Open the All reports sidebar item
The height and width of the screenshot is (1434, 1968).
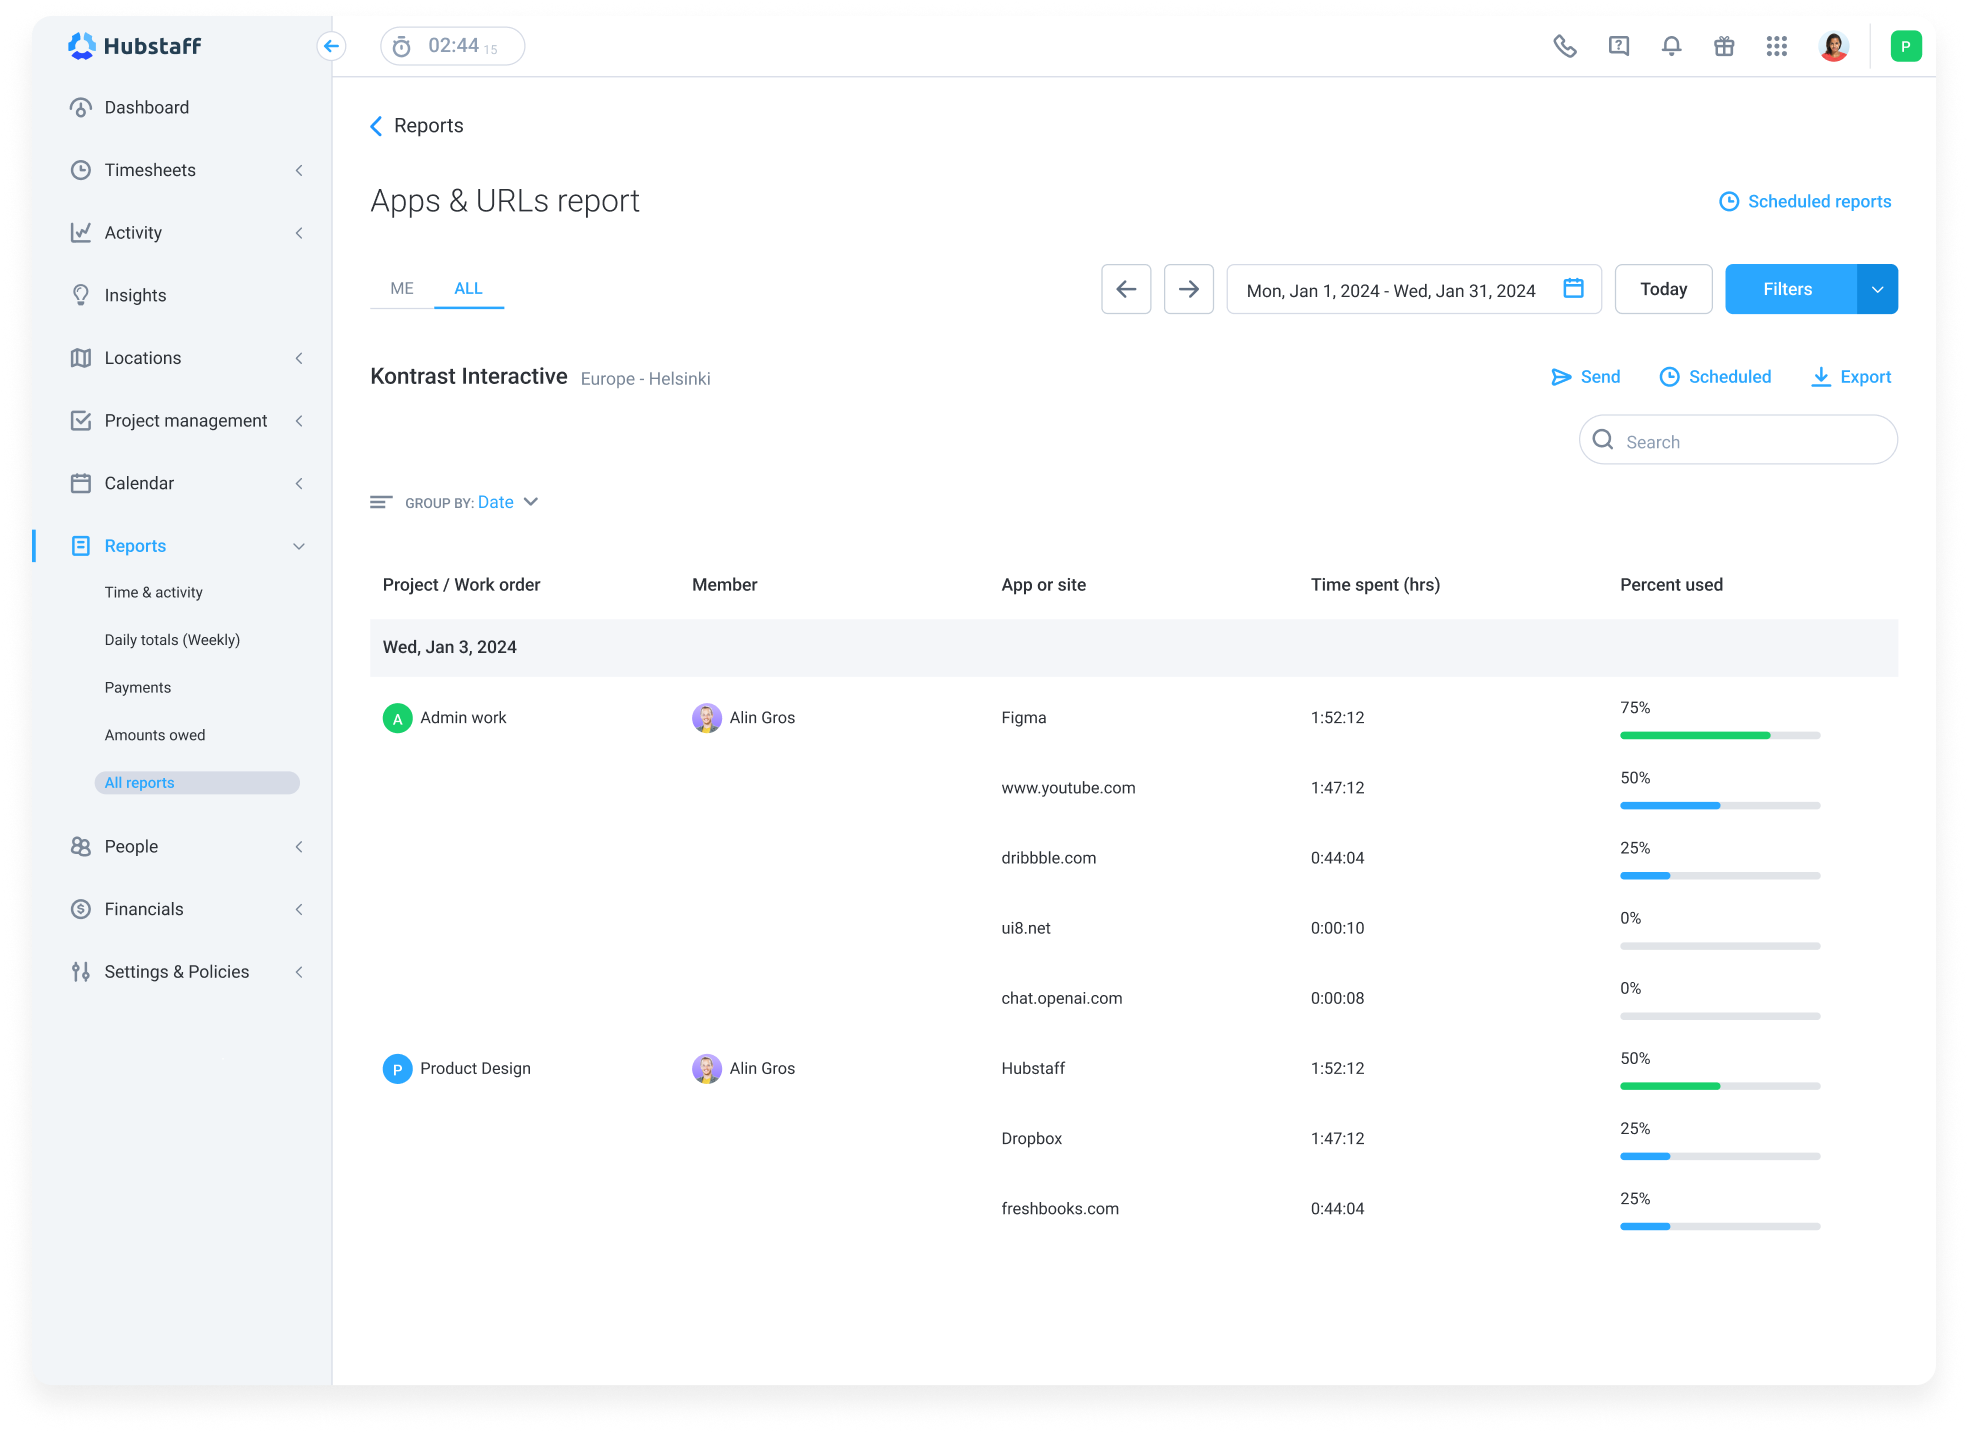pyautogui.click(x=138, y=782)
